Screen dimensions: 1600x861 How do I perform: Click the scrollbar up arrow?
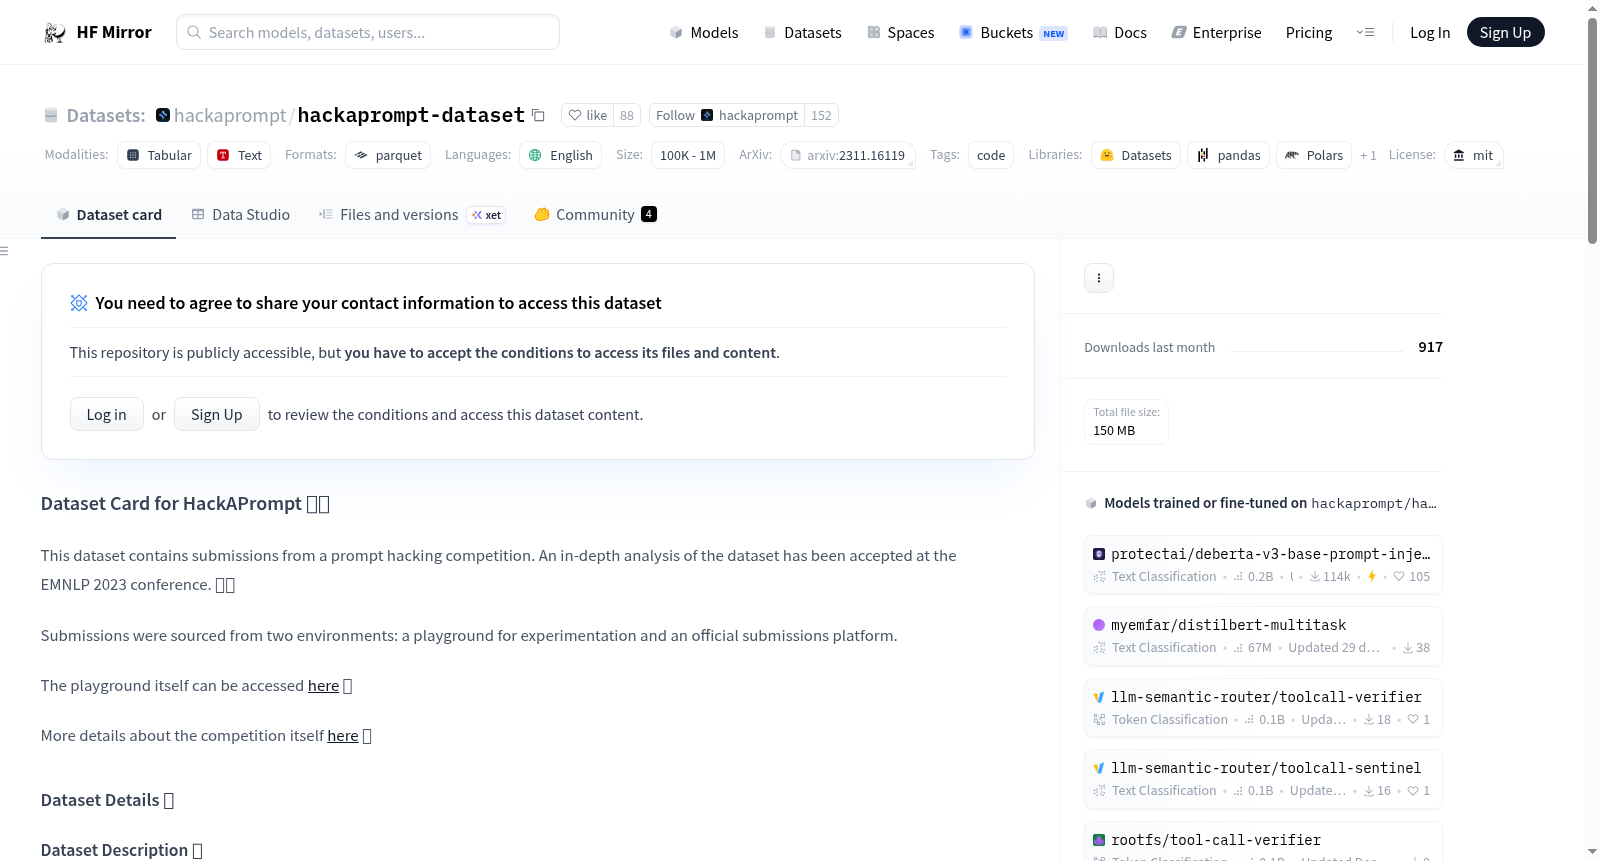pos(1592,8)
